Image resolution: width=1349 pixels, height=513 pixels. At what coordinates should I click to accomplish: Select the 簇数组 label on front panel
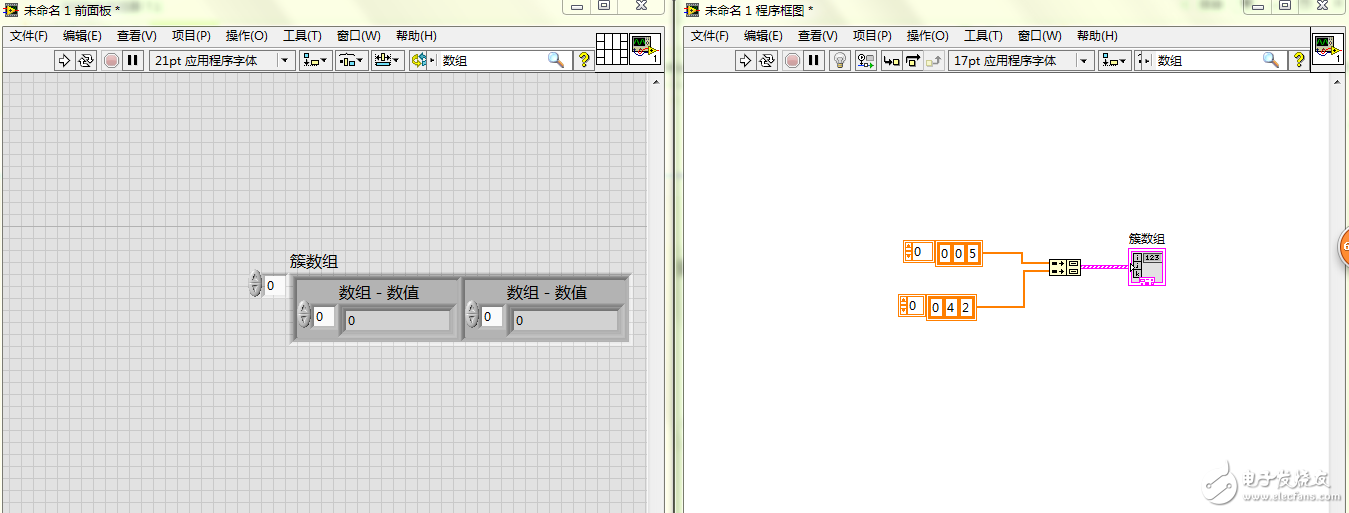[314, 261]
